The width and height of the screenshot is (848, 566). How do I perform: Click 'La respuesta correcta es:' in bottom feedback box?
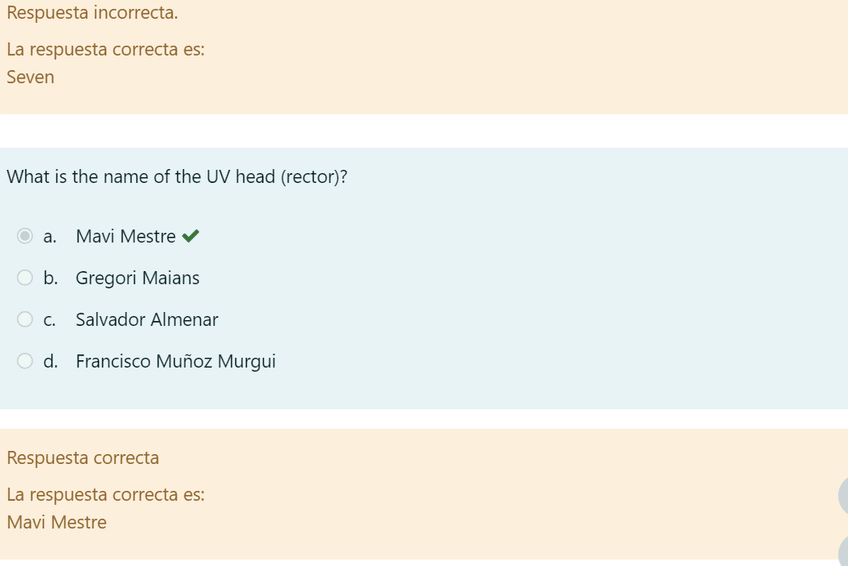[106, 494]
